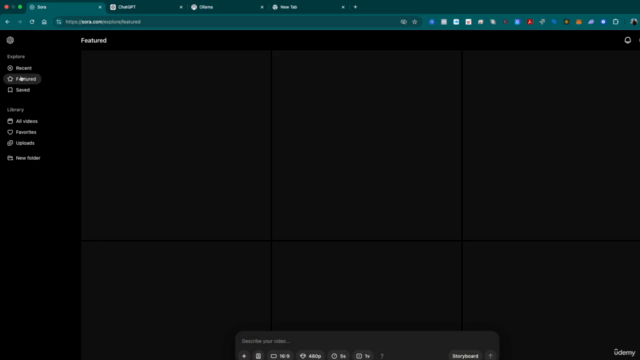
Task: Open the 5s duration dropdown
Action: pos(339,356)
